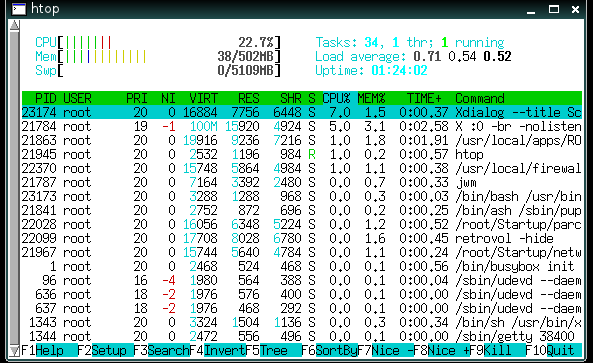Click F7 Nice - to lower niceness
The height and width of the screenshot is (363, 593).
click(385, 350)
